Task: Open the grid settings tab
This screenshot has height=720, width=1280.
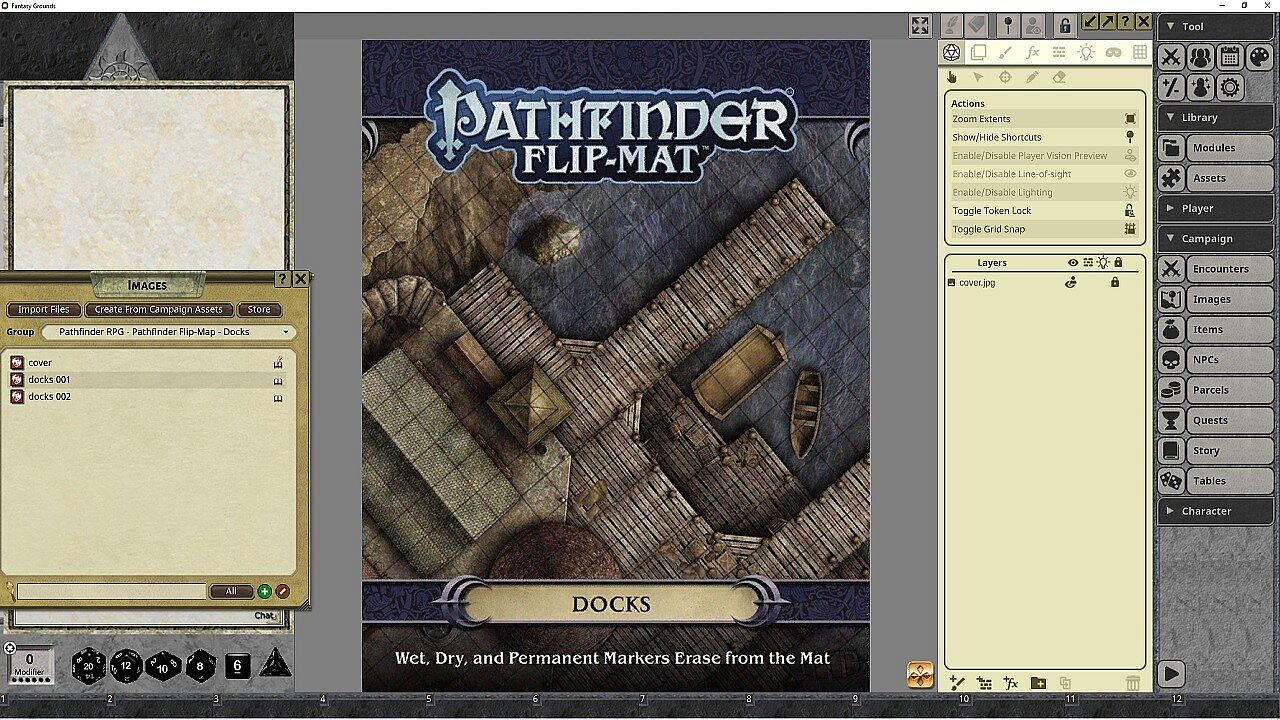Action: click(1140, 52)
